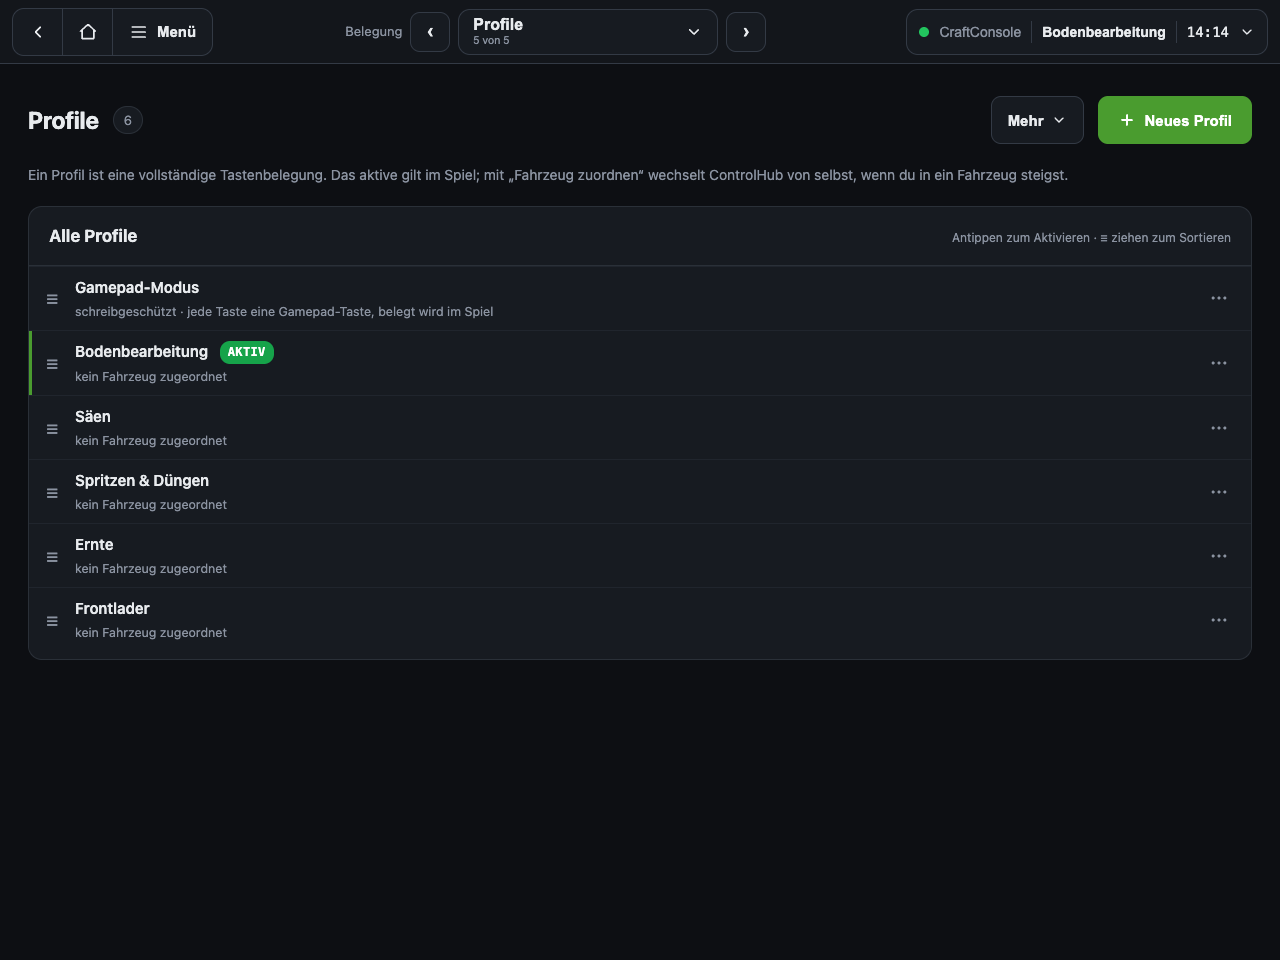Open options for Spritzen & Düngen profile
1280x960 pixels.
coord(1219,492)
